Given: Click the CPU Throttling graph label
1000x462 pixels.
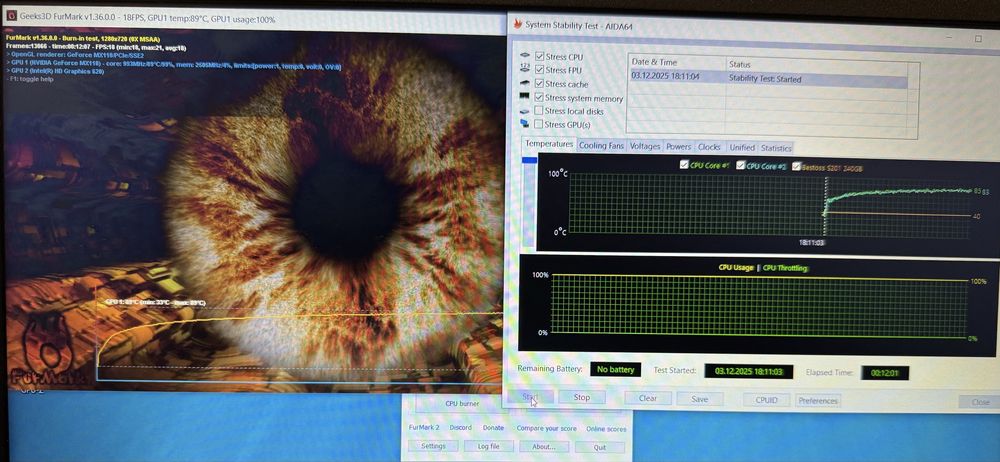Looking at the screenshot, I should pos(785,268).
